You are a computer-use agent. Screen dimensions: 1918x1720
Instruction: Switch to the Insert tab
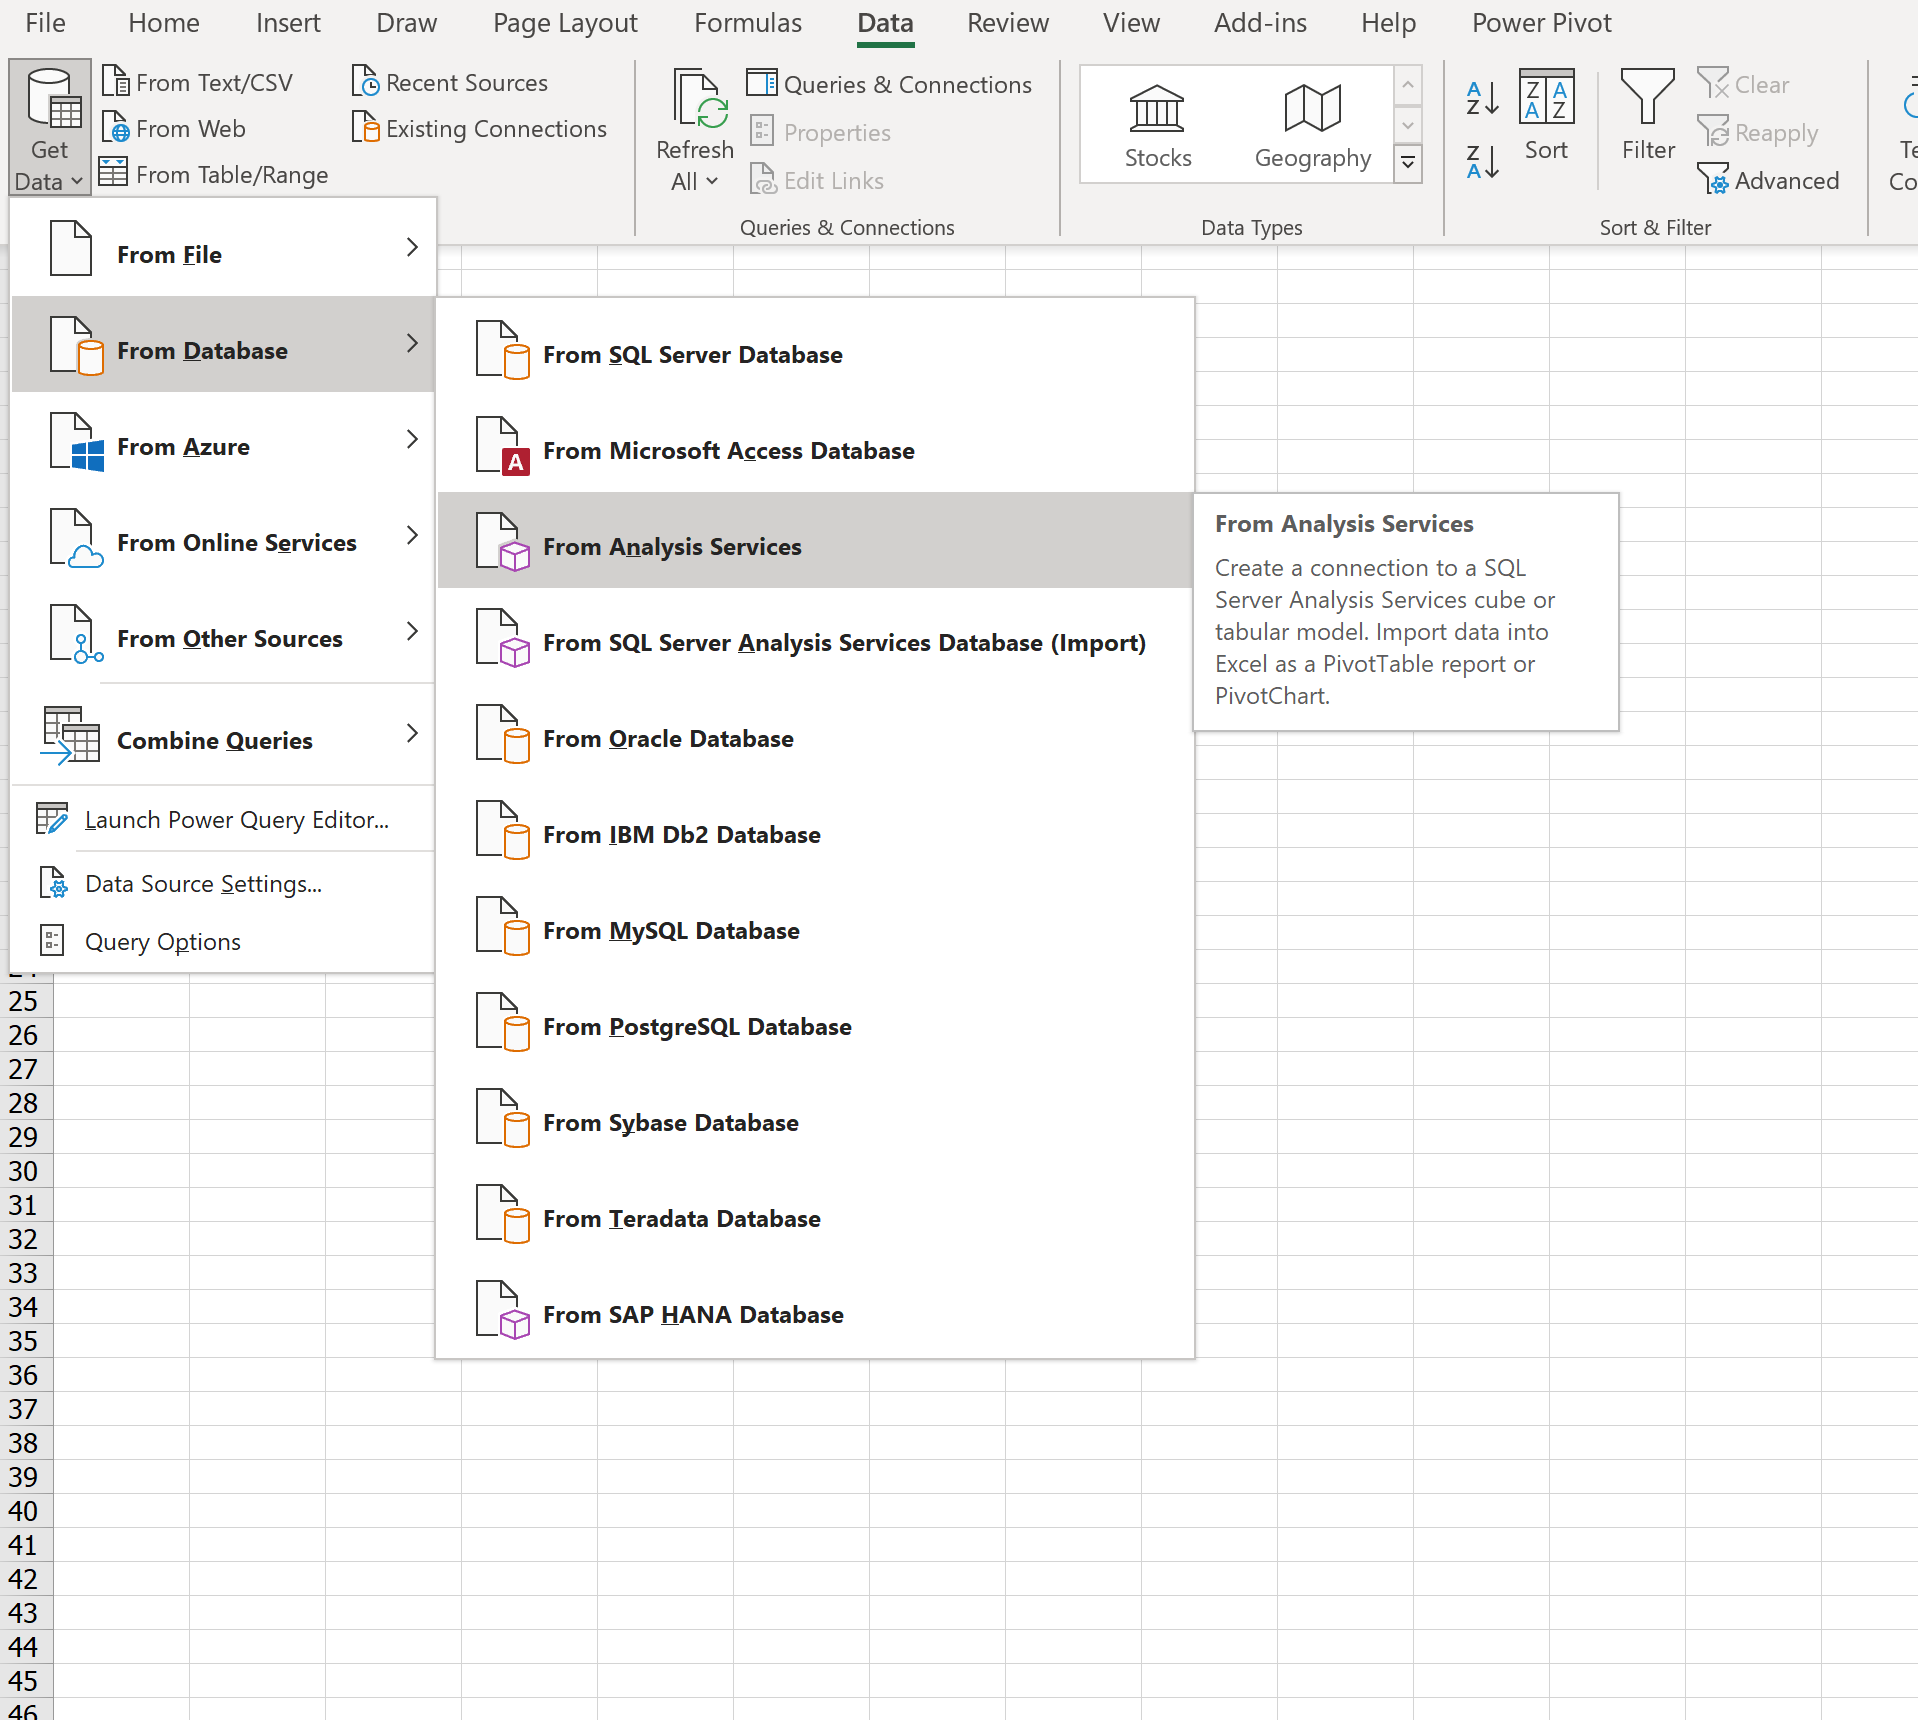[x=288, y=22]
